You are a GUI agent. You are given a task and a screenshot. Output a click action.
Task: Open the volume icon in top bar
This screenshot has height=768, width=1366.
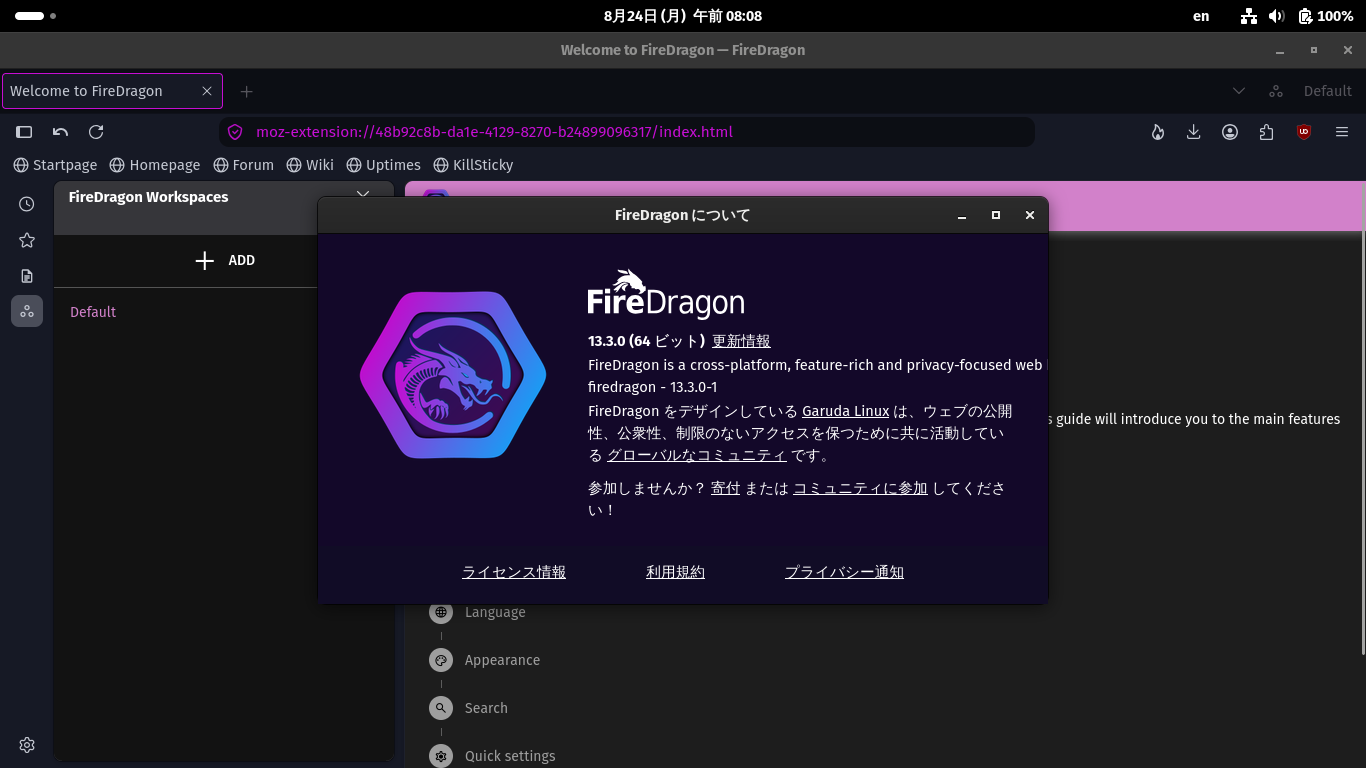click(x=1276, y=16)
